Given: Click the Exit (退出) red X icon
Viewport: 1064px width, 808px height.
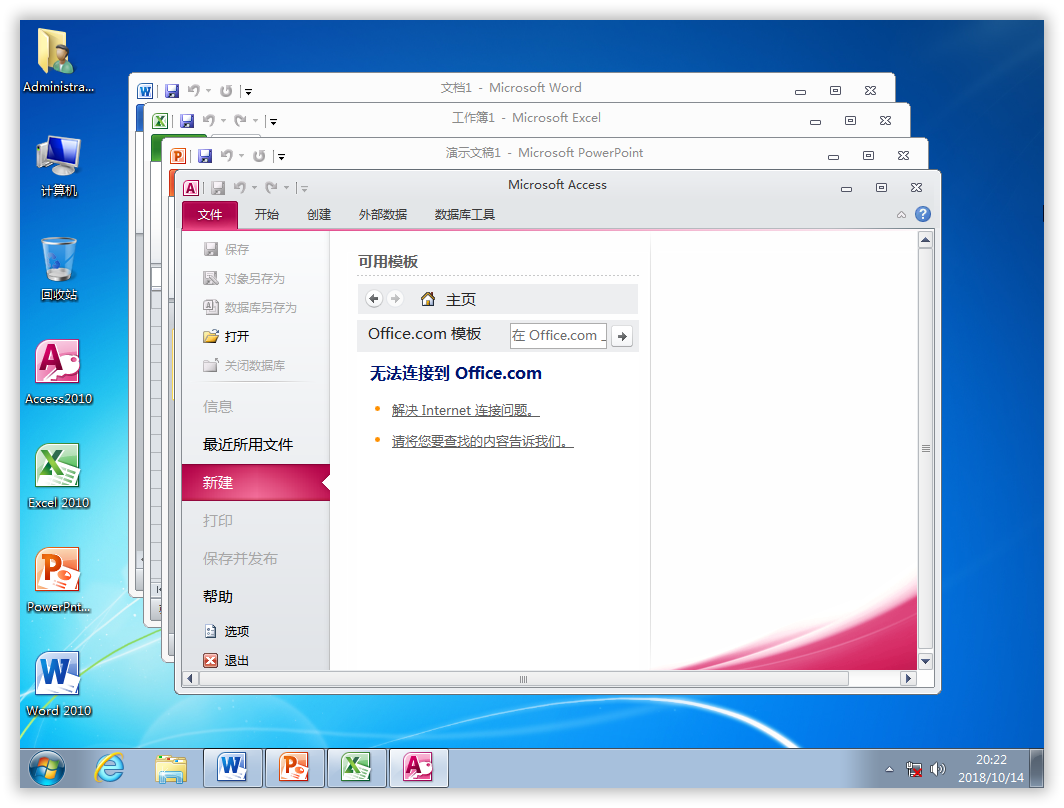Looking at the screenshot, I should (x=210, y=660).
